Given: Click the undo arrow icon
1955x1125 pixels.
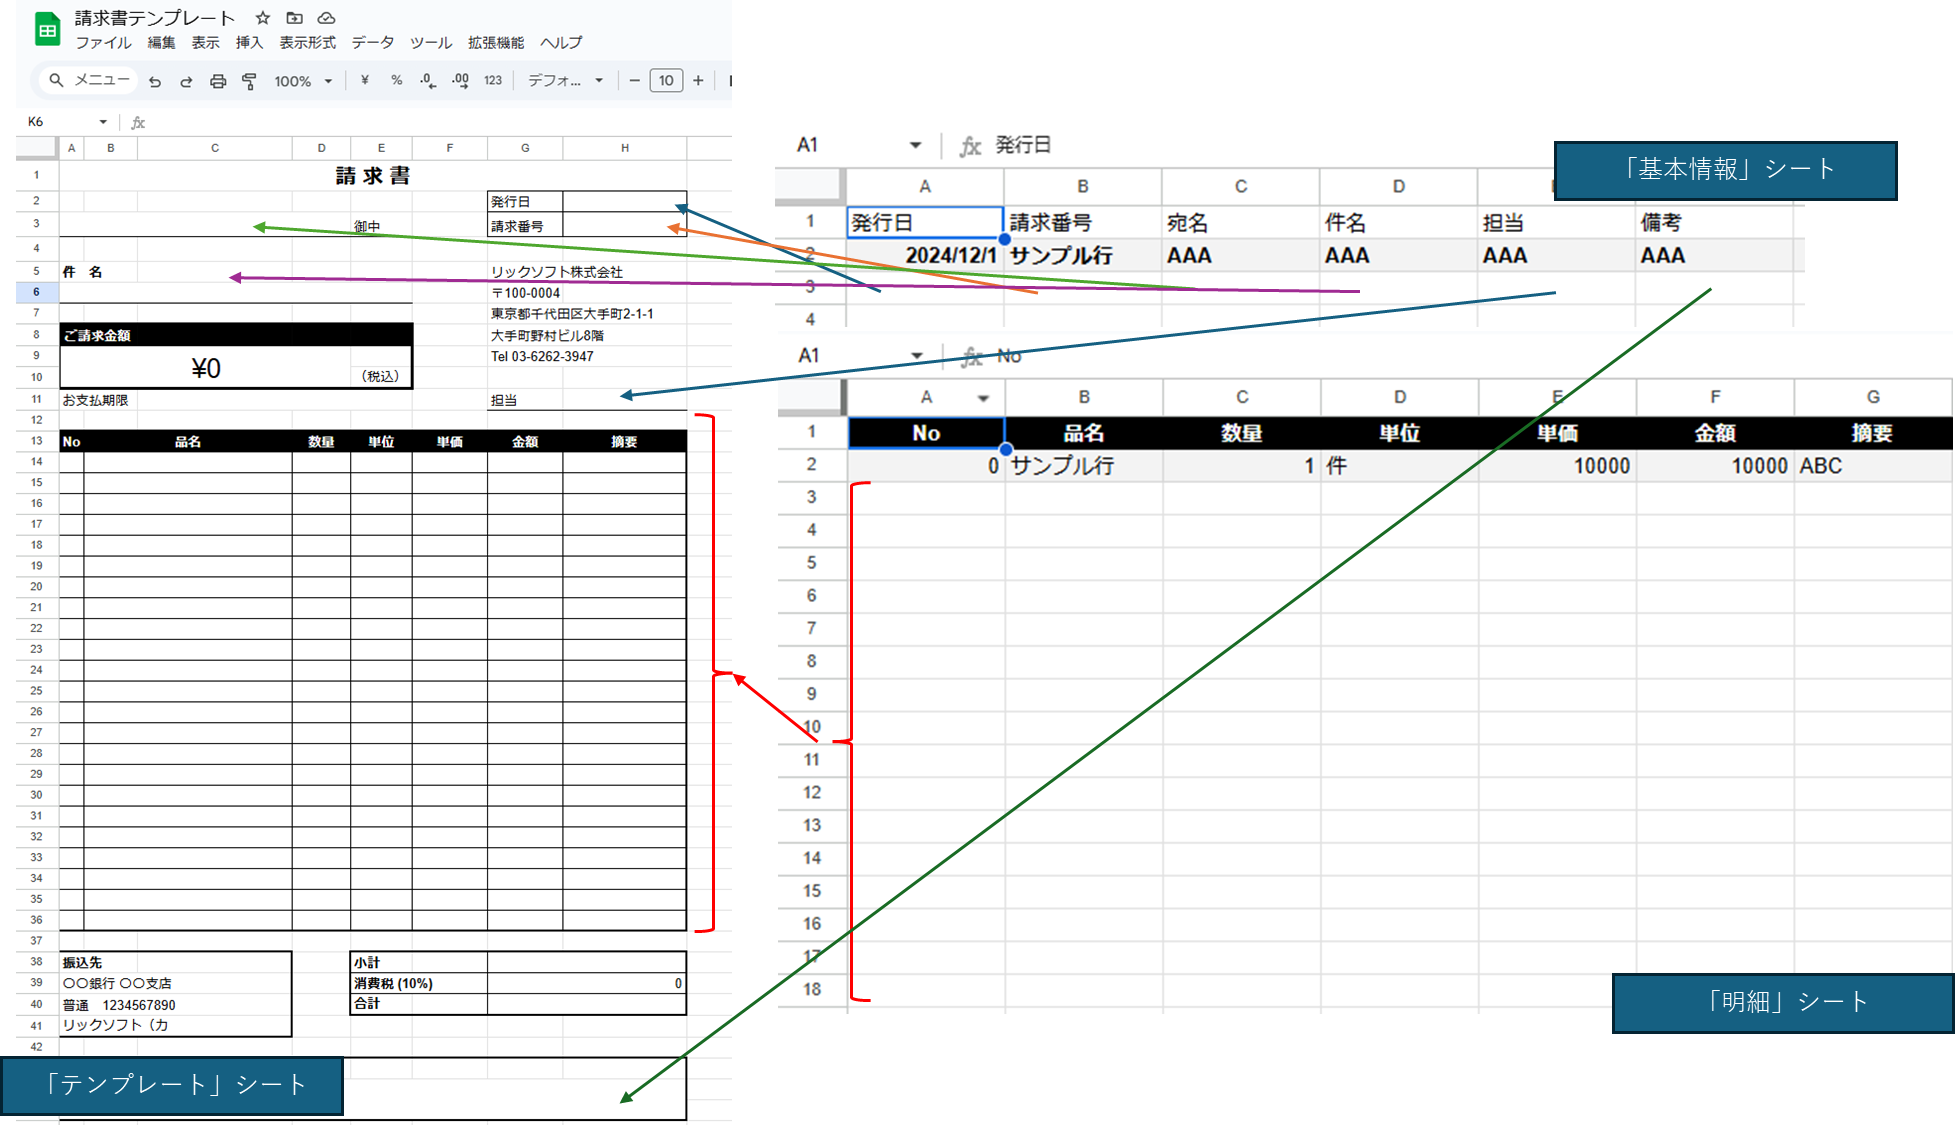Looking at the screenshot, I should pos(155,81).
